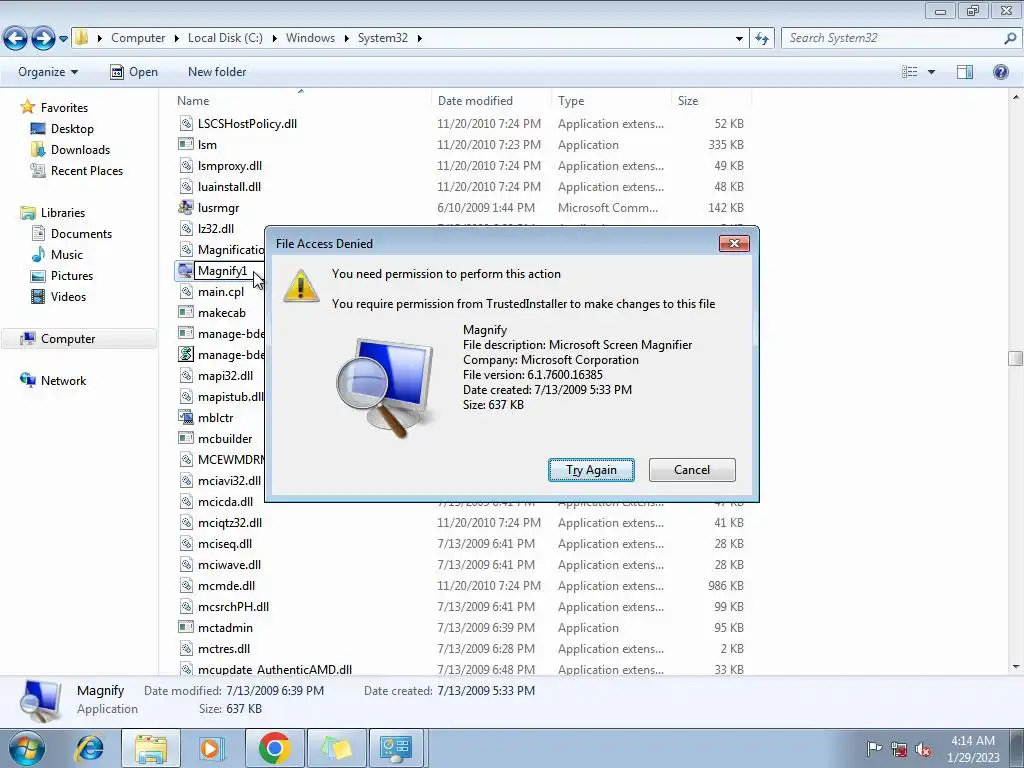Open Help with the question mark

pos(1000,72)
